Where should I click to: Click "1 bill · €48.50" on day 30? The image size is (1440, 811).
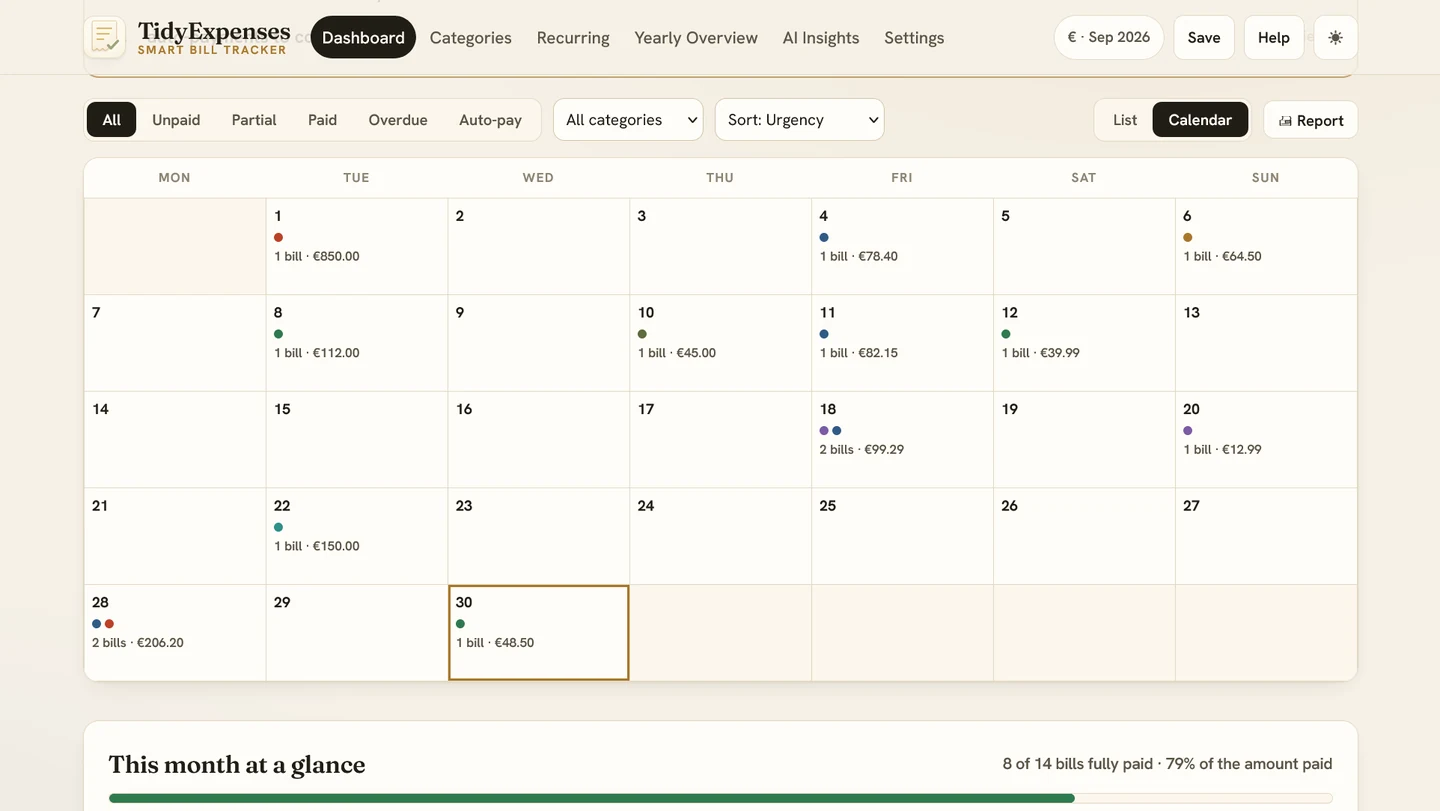pos(495,643)
